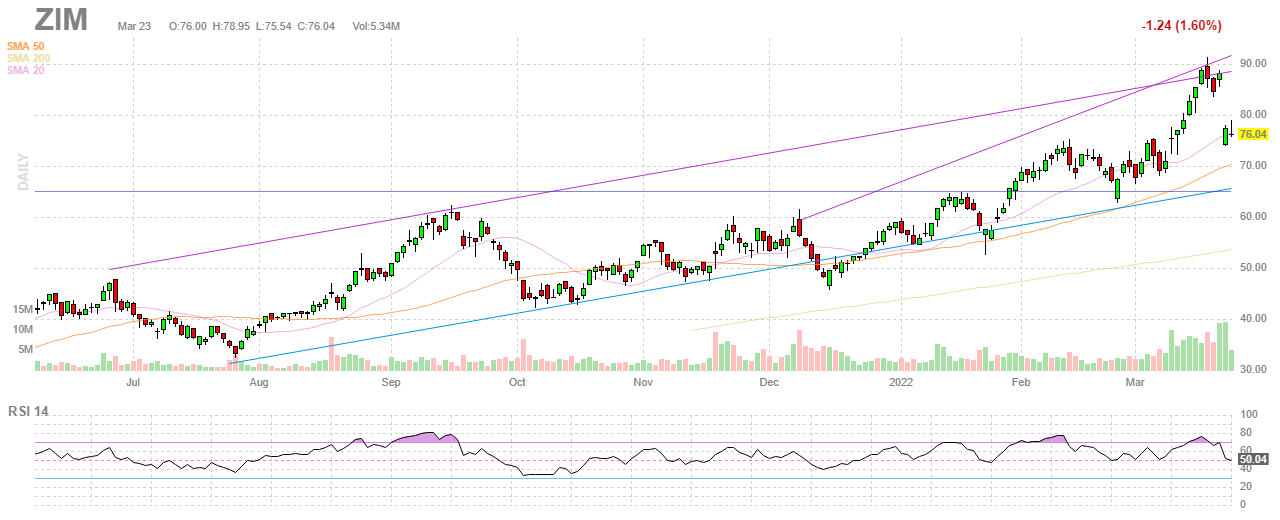The height and width of the screenshot is (520, 1280).
Task: Click the 15M volume axis label
Action: (x=24, y=310)
